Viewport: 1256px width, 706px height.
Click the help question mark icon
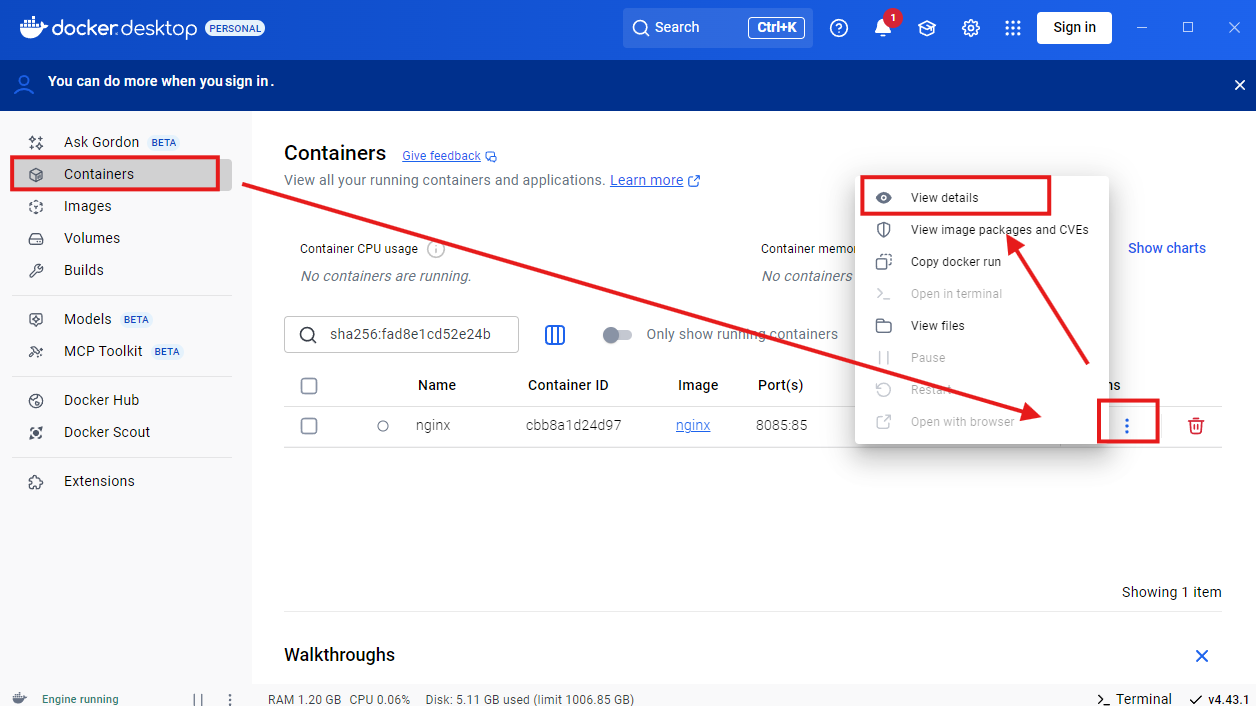[839, 28]
